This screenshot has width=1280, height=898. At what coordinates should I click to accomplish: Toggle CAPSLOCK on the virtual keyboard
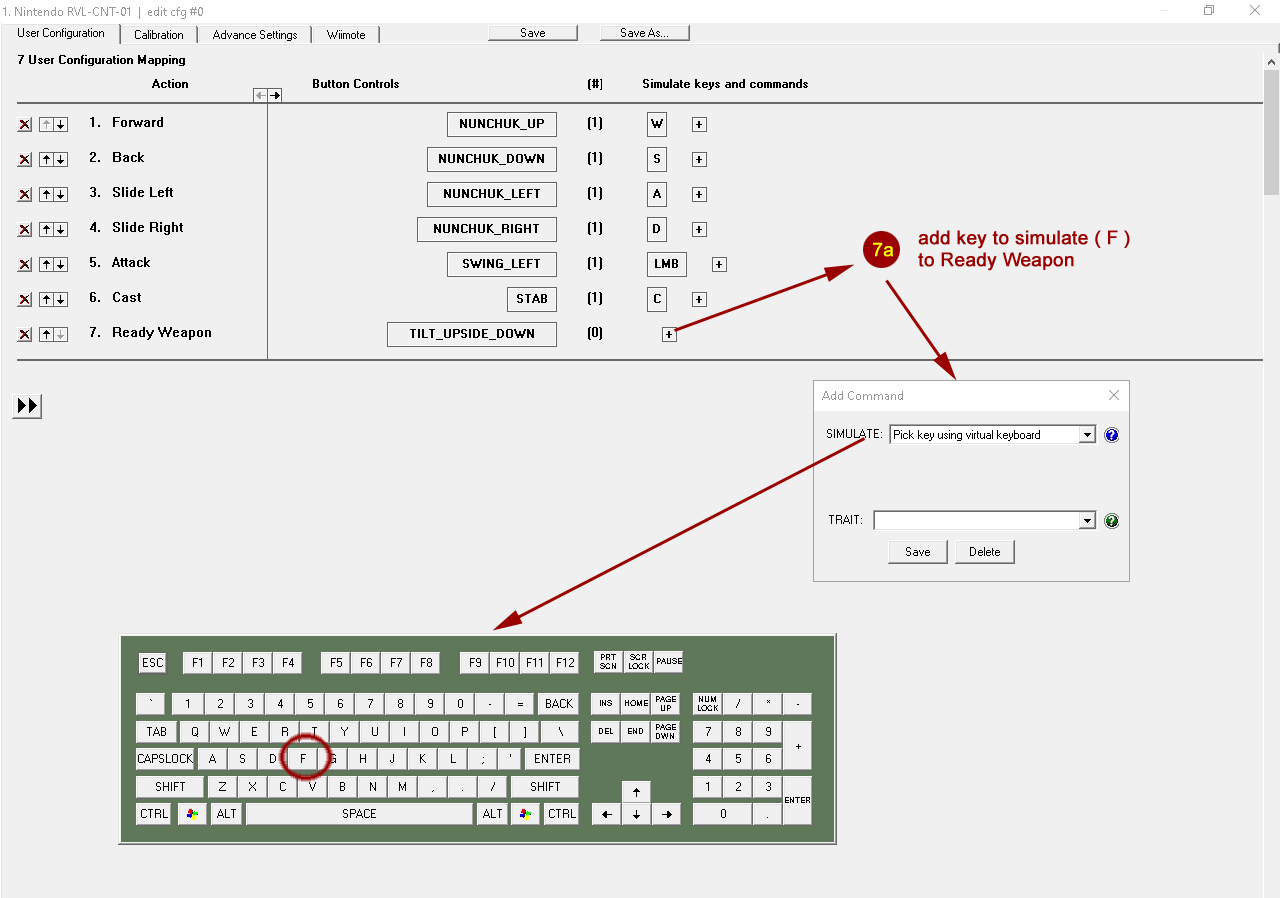(165, 759)
